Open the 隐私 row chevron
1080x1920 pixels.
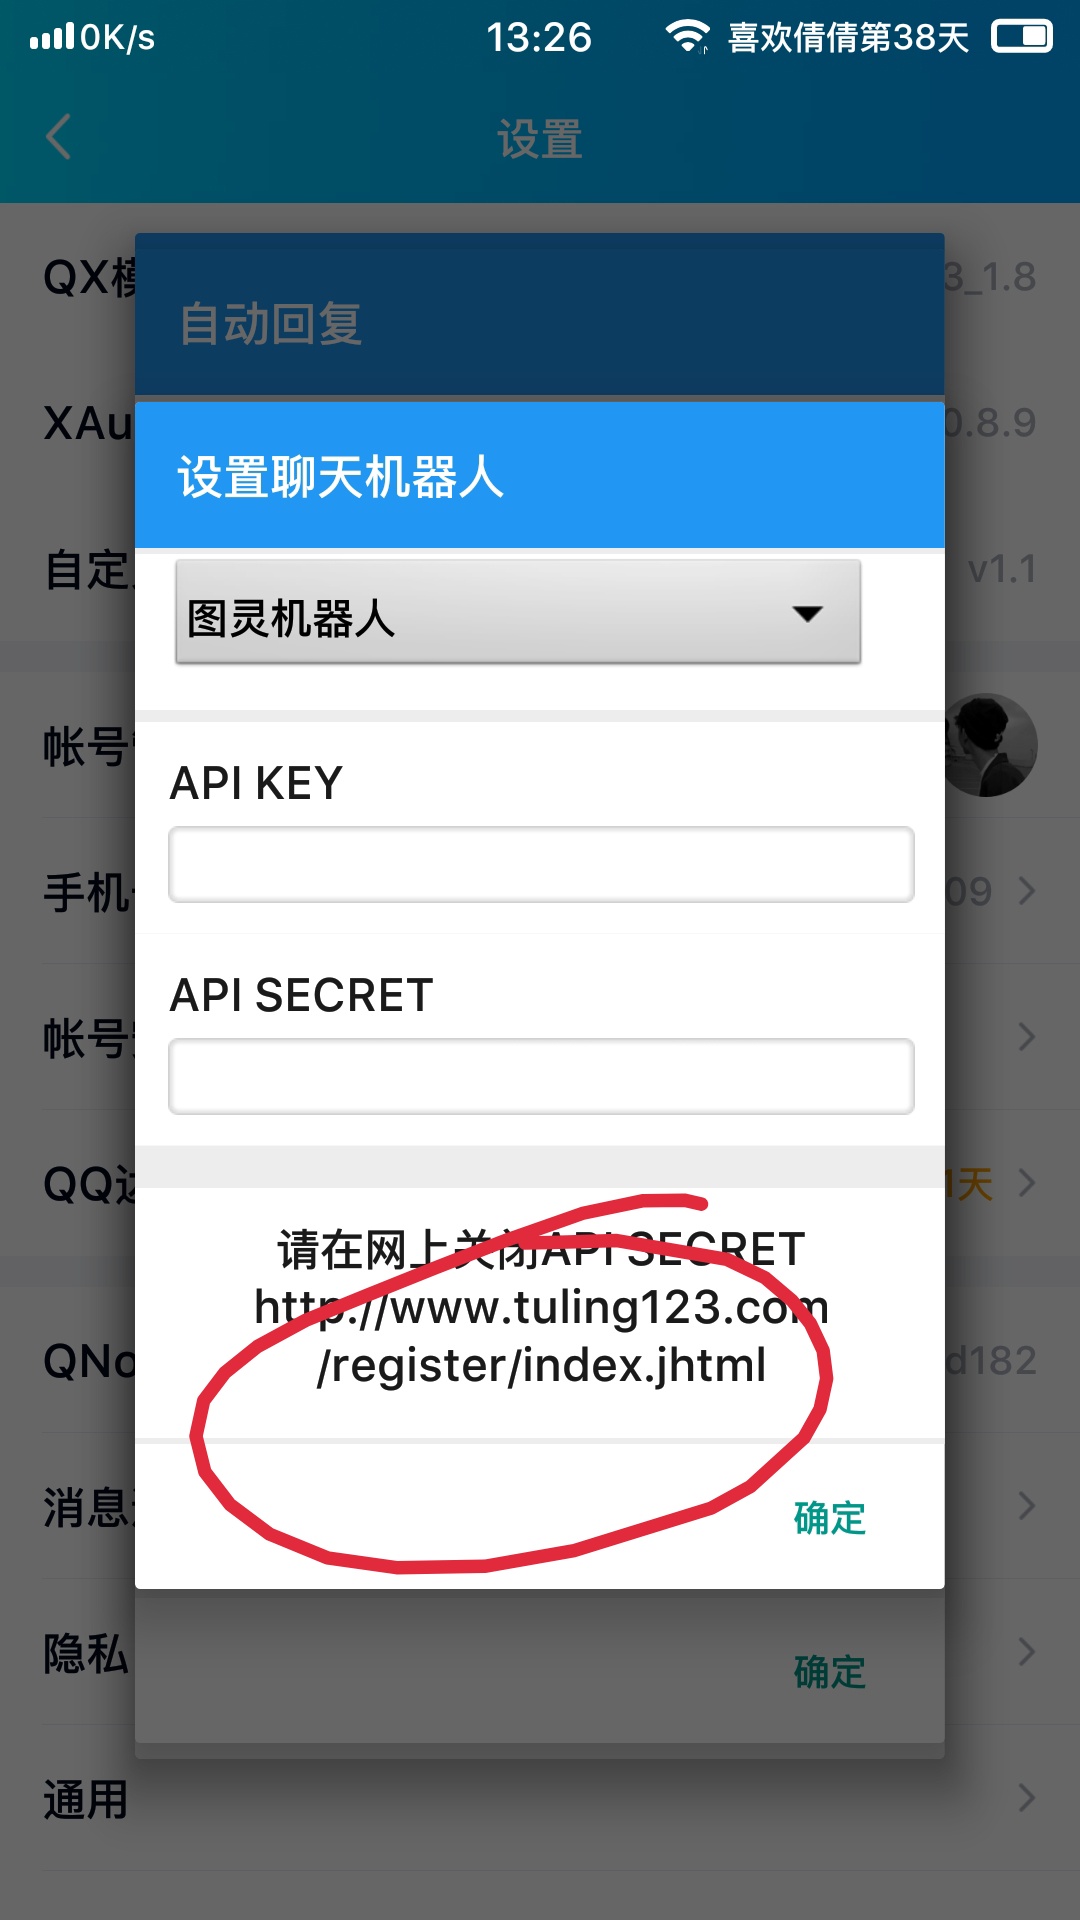tap(1026, 1651)
